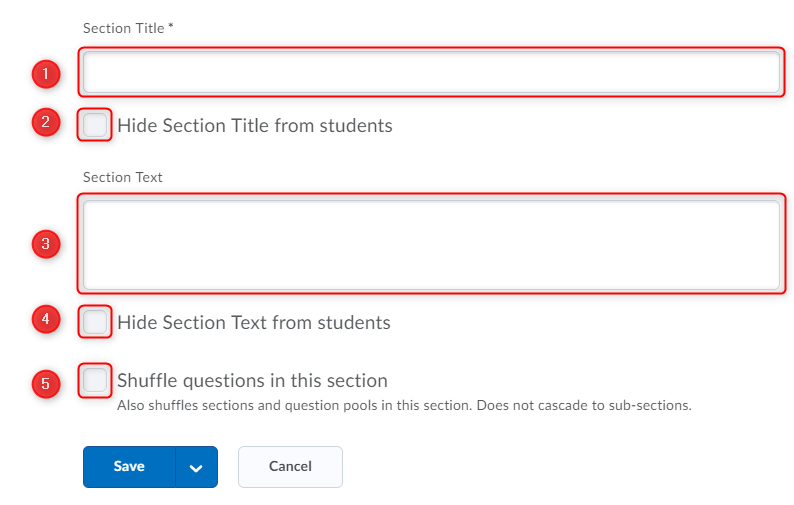Click the "Shuffle questions in this section" label text

pyautogui.click(x=252, y=381)
